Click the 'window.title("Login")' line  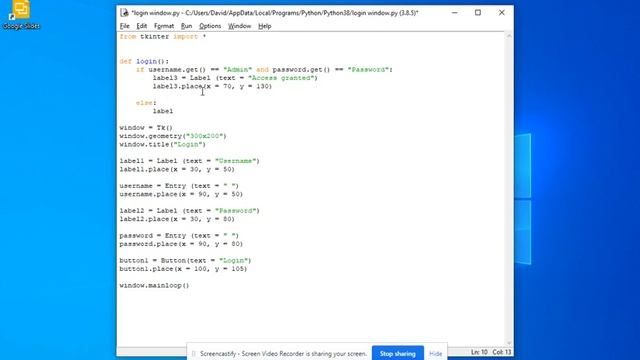tap(163, 144)
